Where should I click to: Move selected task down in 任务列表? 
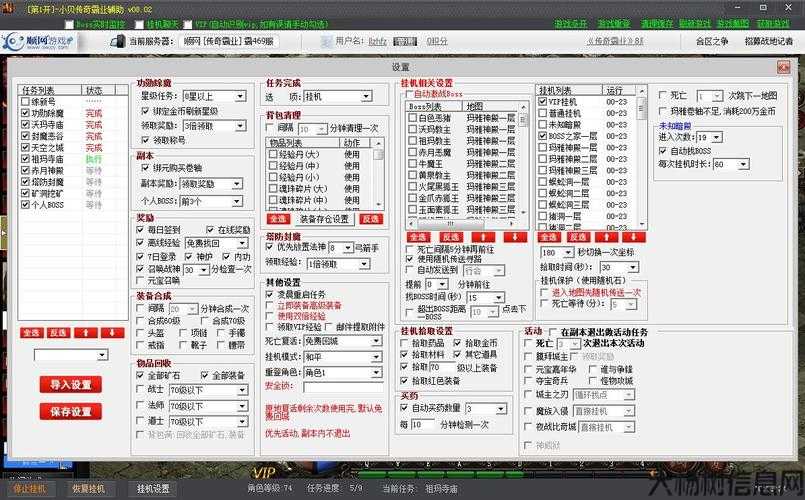click(112, 333)
